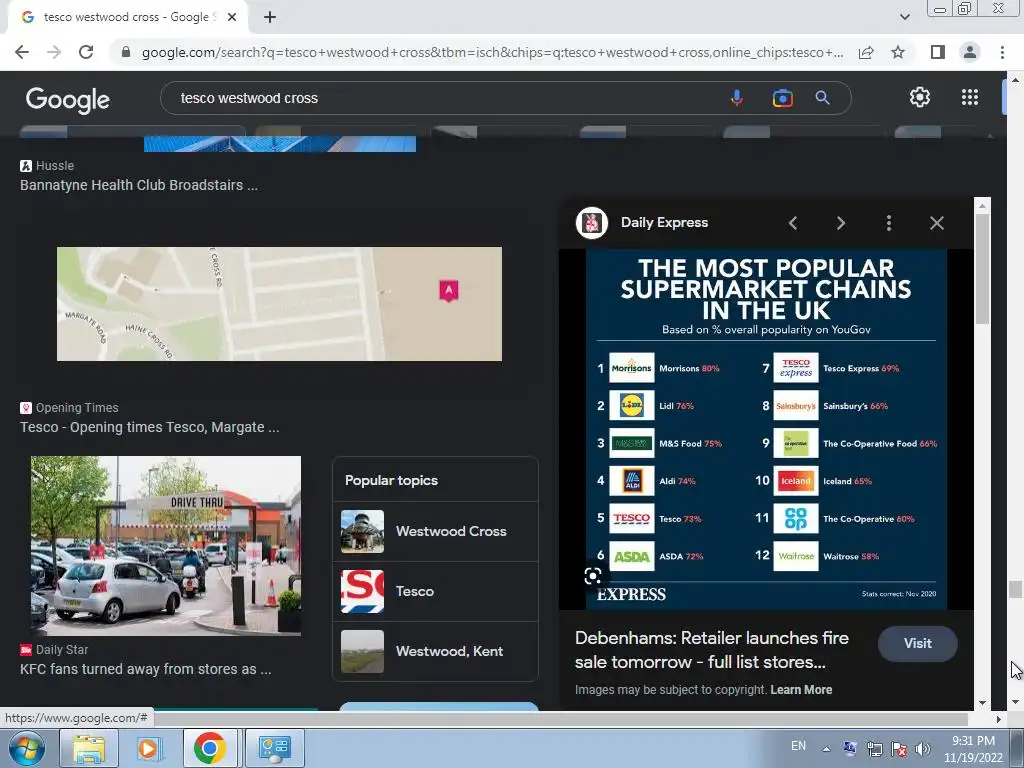The height and width of the screenshot is (768, 1024).
Task: Click the Google logo
Action: click(x=68, y=99)
